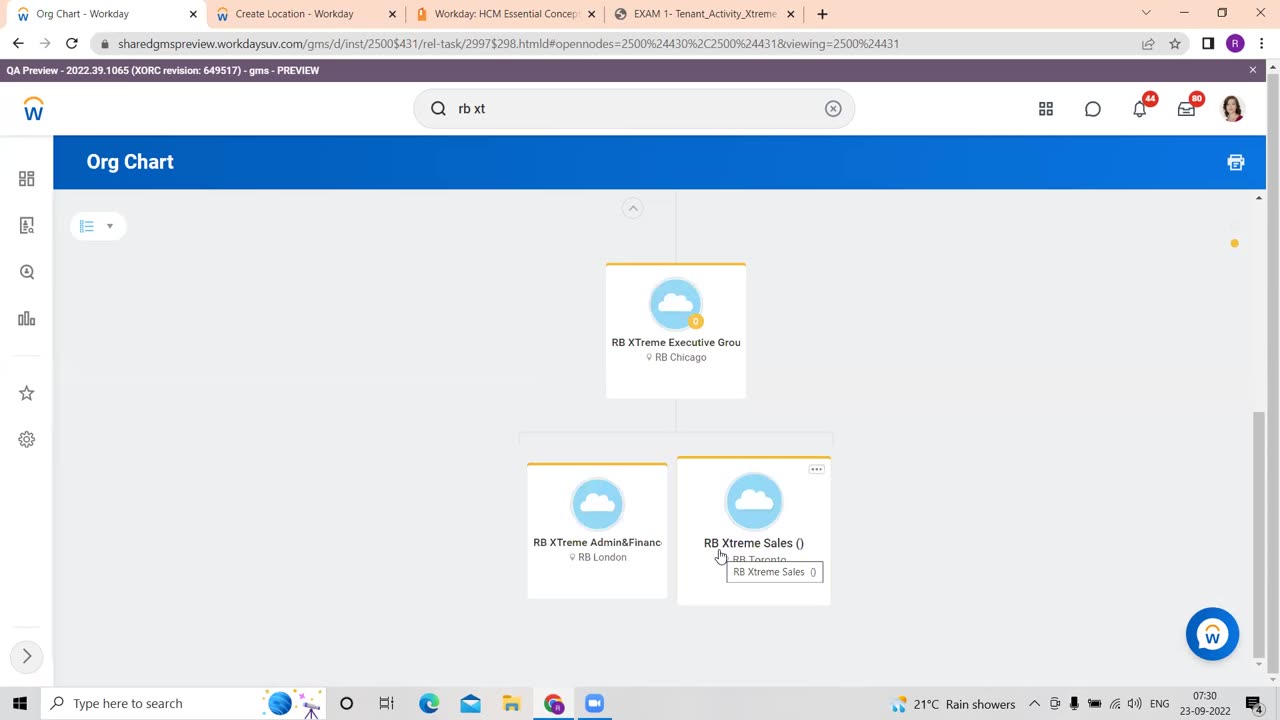Open the inbox with 80 items
The height and width of the screenshot is (720, 1280).
[x=1188, y=107]
